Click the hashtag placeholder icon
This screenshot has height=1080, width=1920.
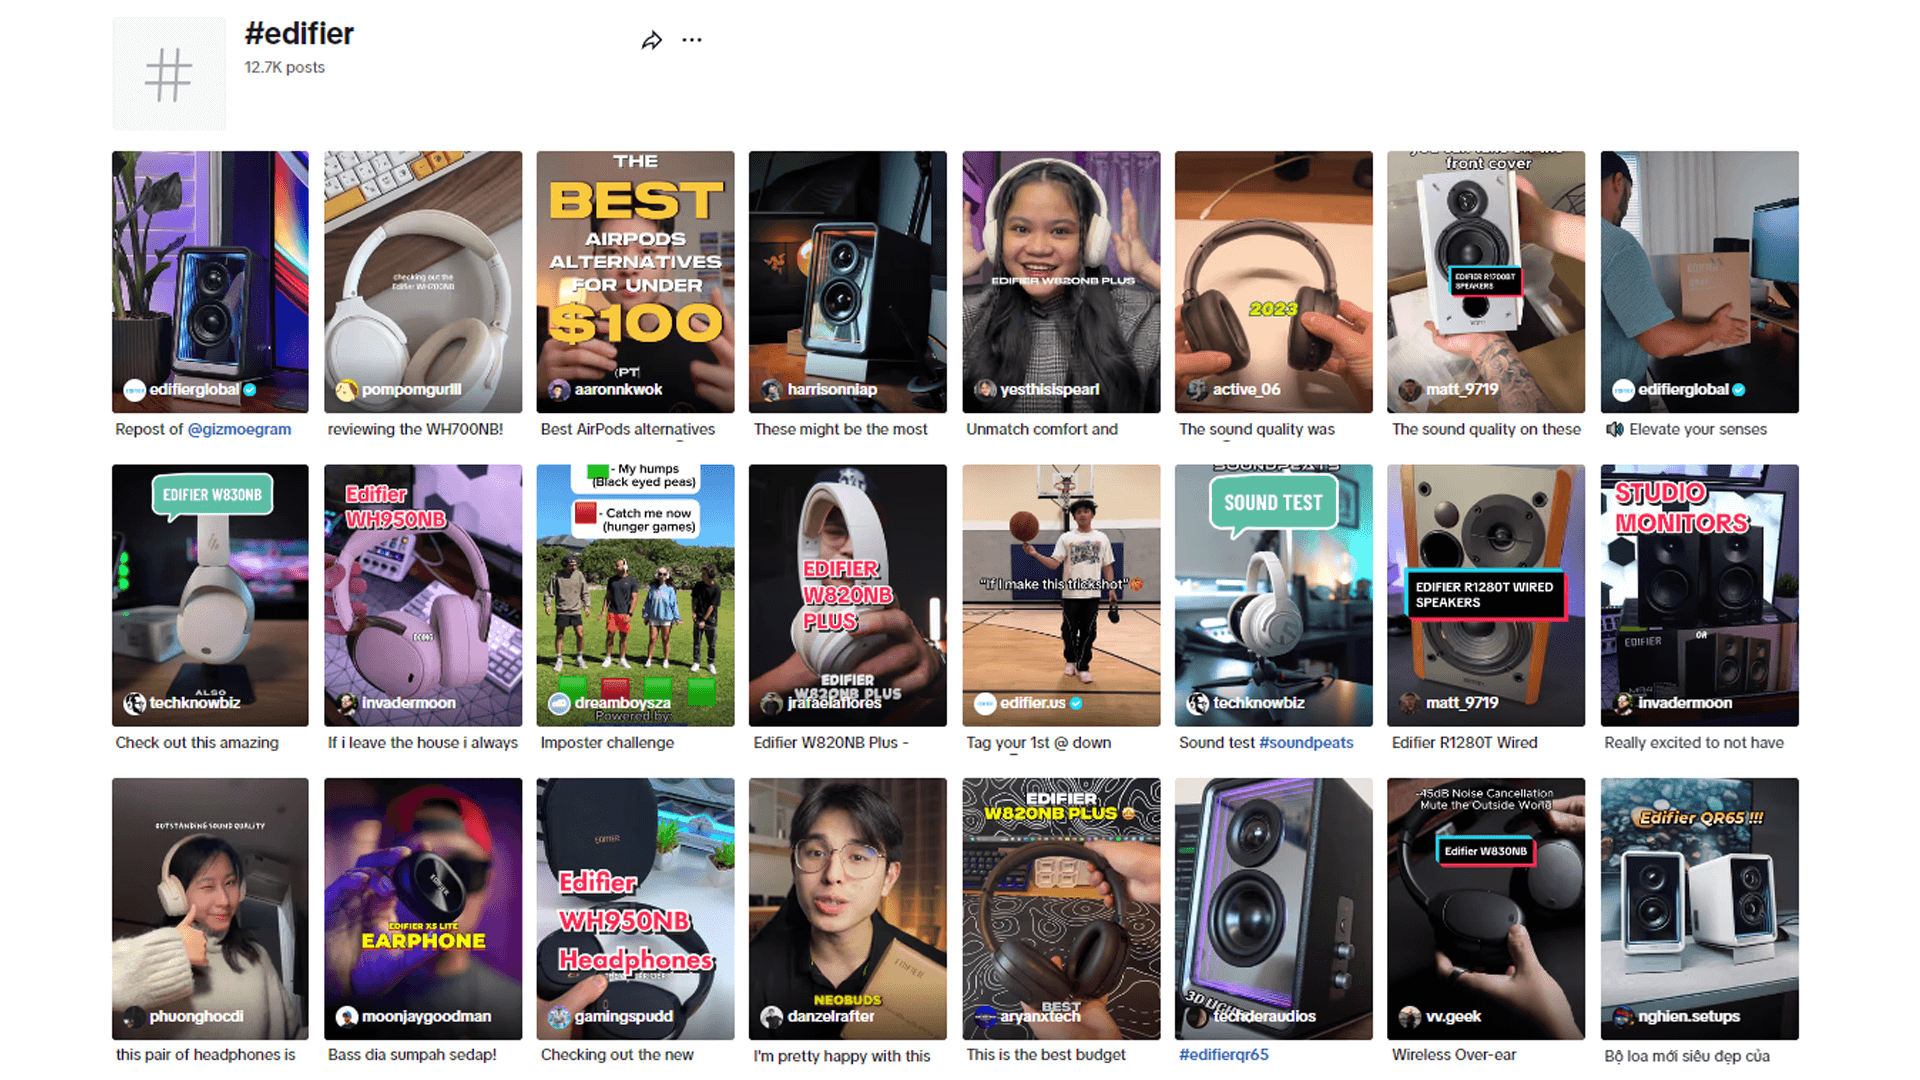coord(169,74)
